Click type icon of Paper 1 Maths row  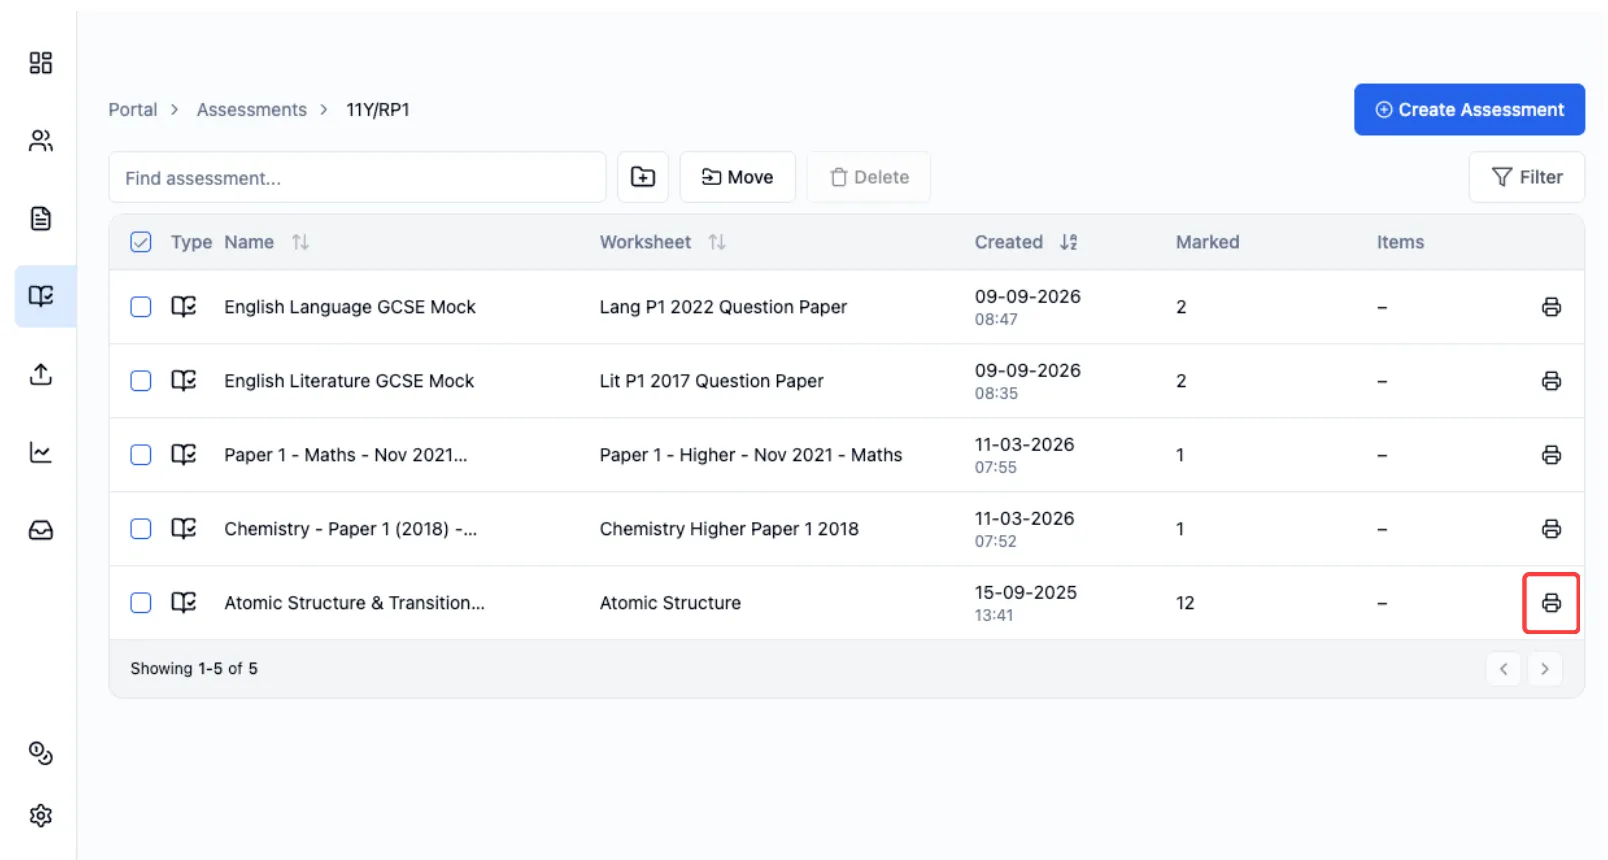[x=184, y=454]
